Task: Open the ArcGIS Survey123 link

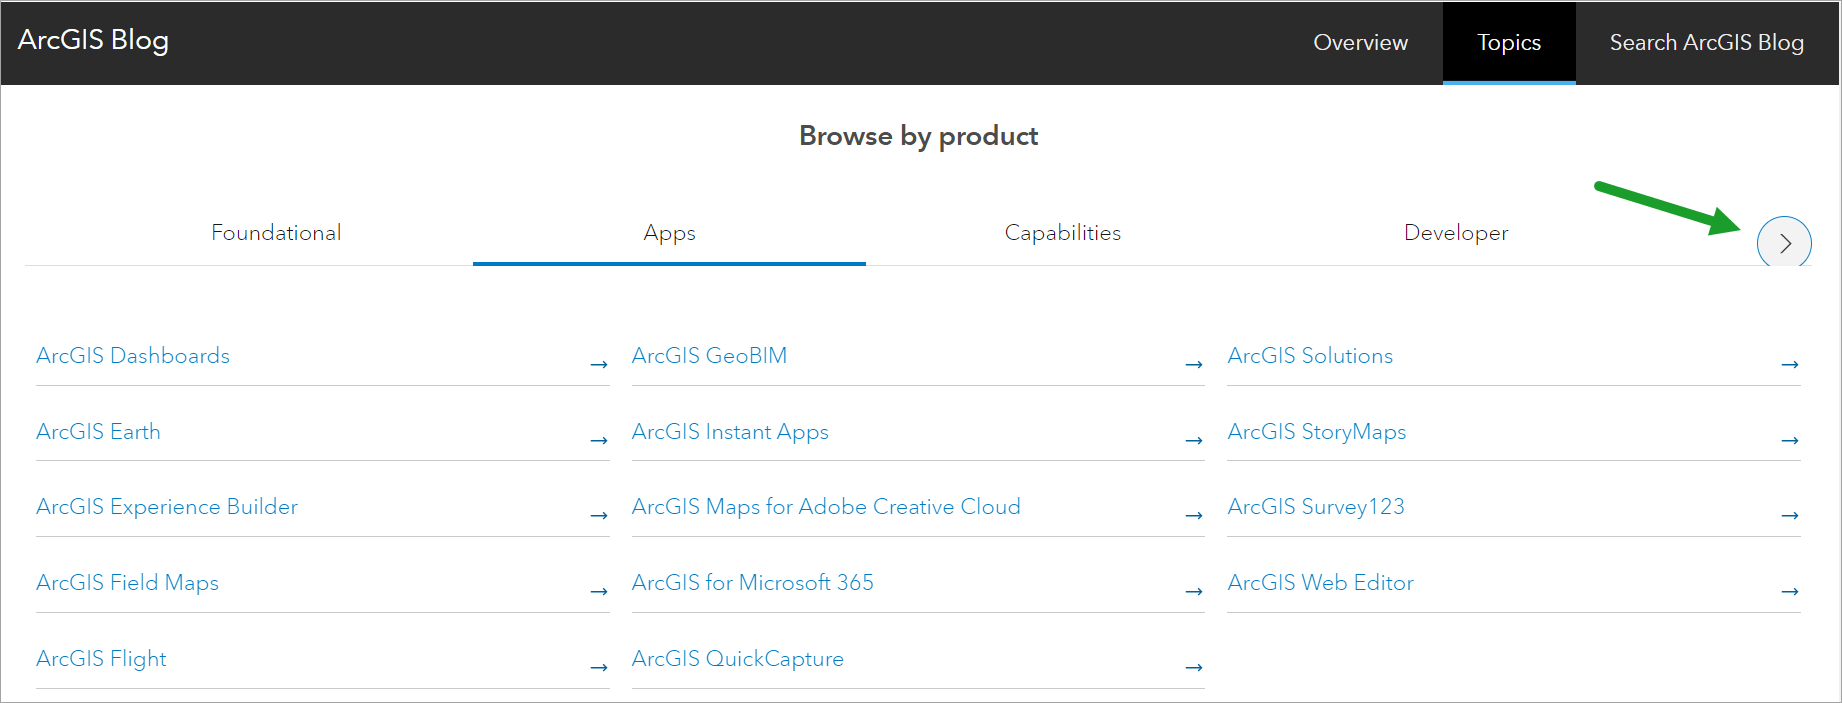Action: pos(1316,507)
